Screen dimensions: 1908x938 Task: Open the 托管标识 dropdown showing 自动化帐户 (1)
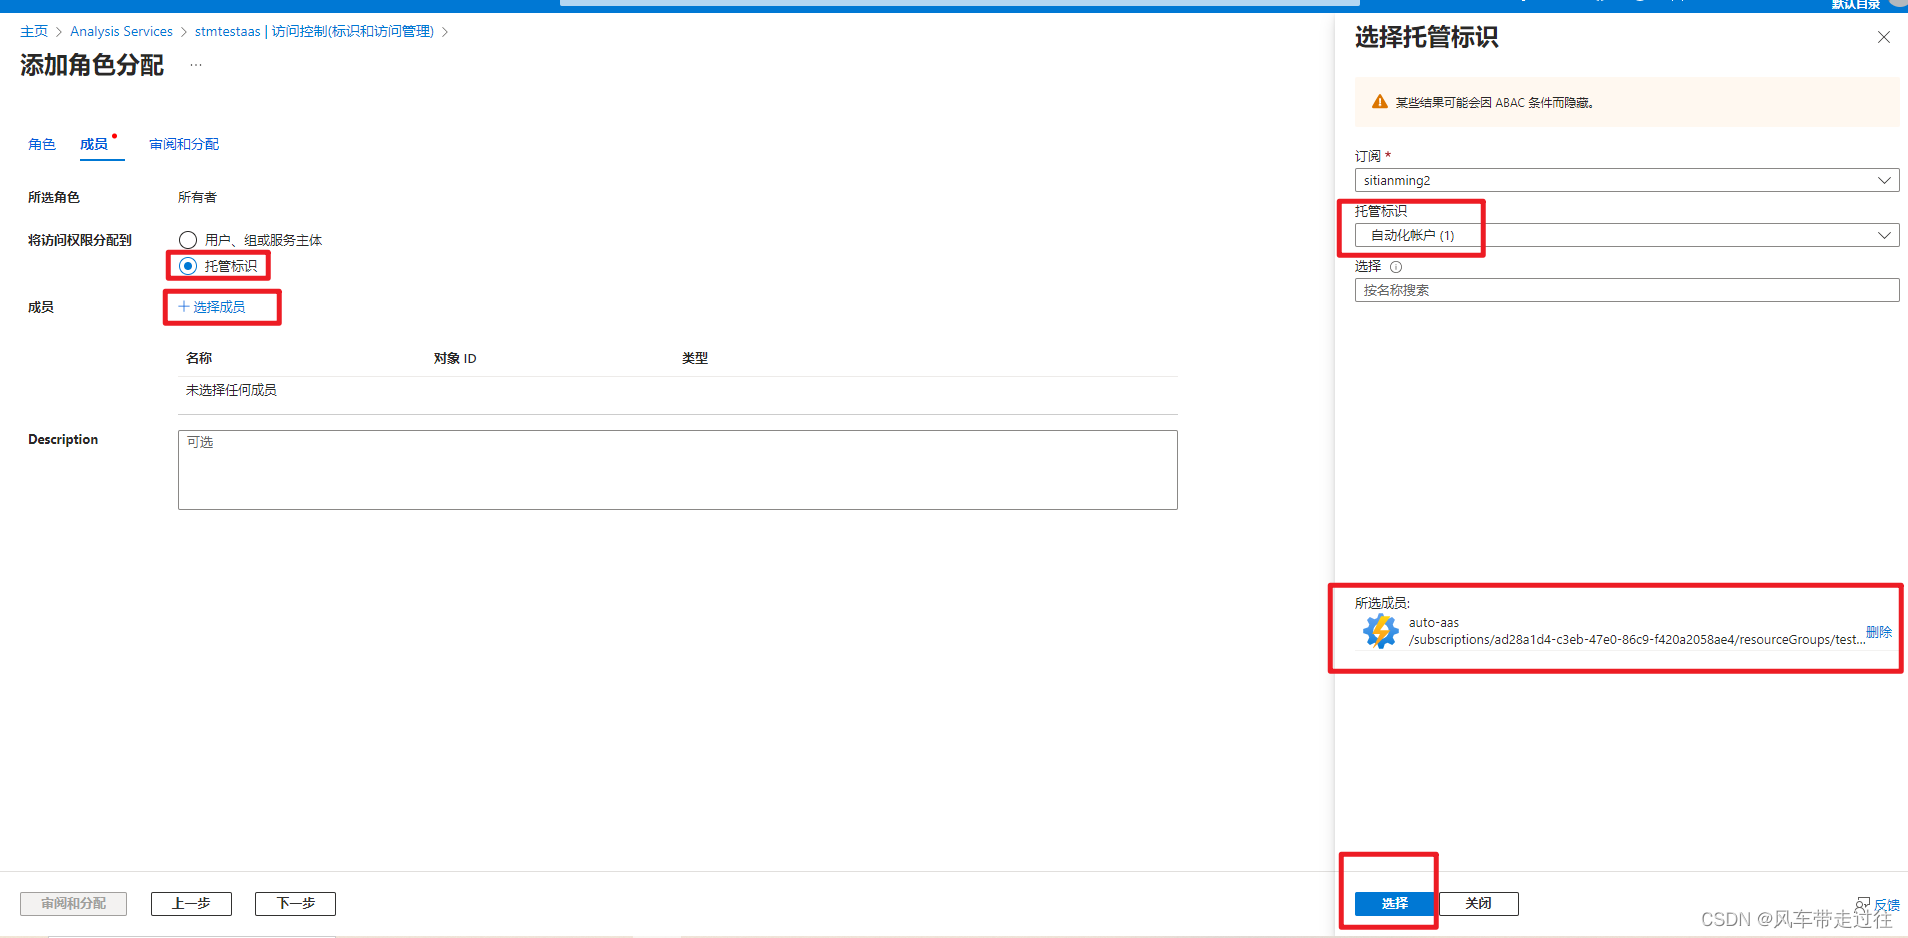[x=1627, y=235]
